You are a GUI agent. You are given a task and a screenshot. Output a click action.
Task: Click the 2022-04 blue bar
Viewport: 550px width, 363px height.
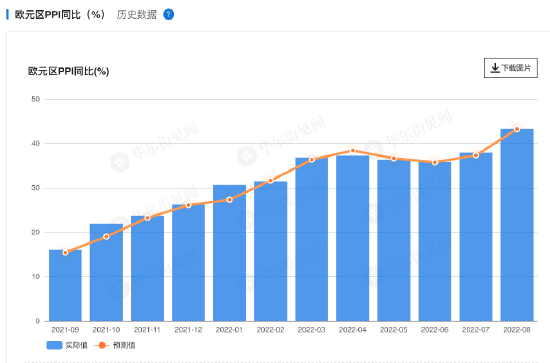pos(353,238)
